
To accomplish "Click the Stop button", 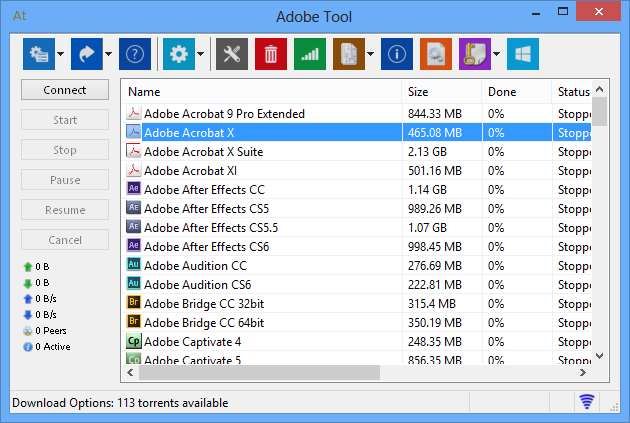I will pos(65,150).
